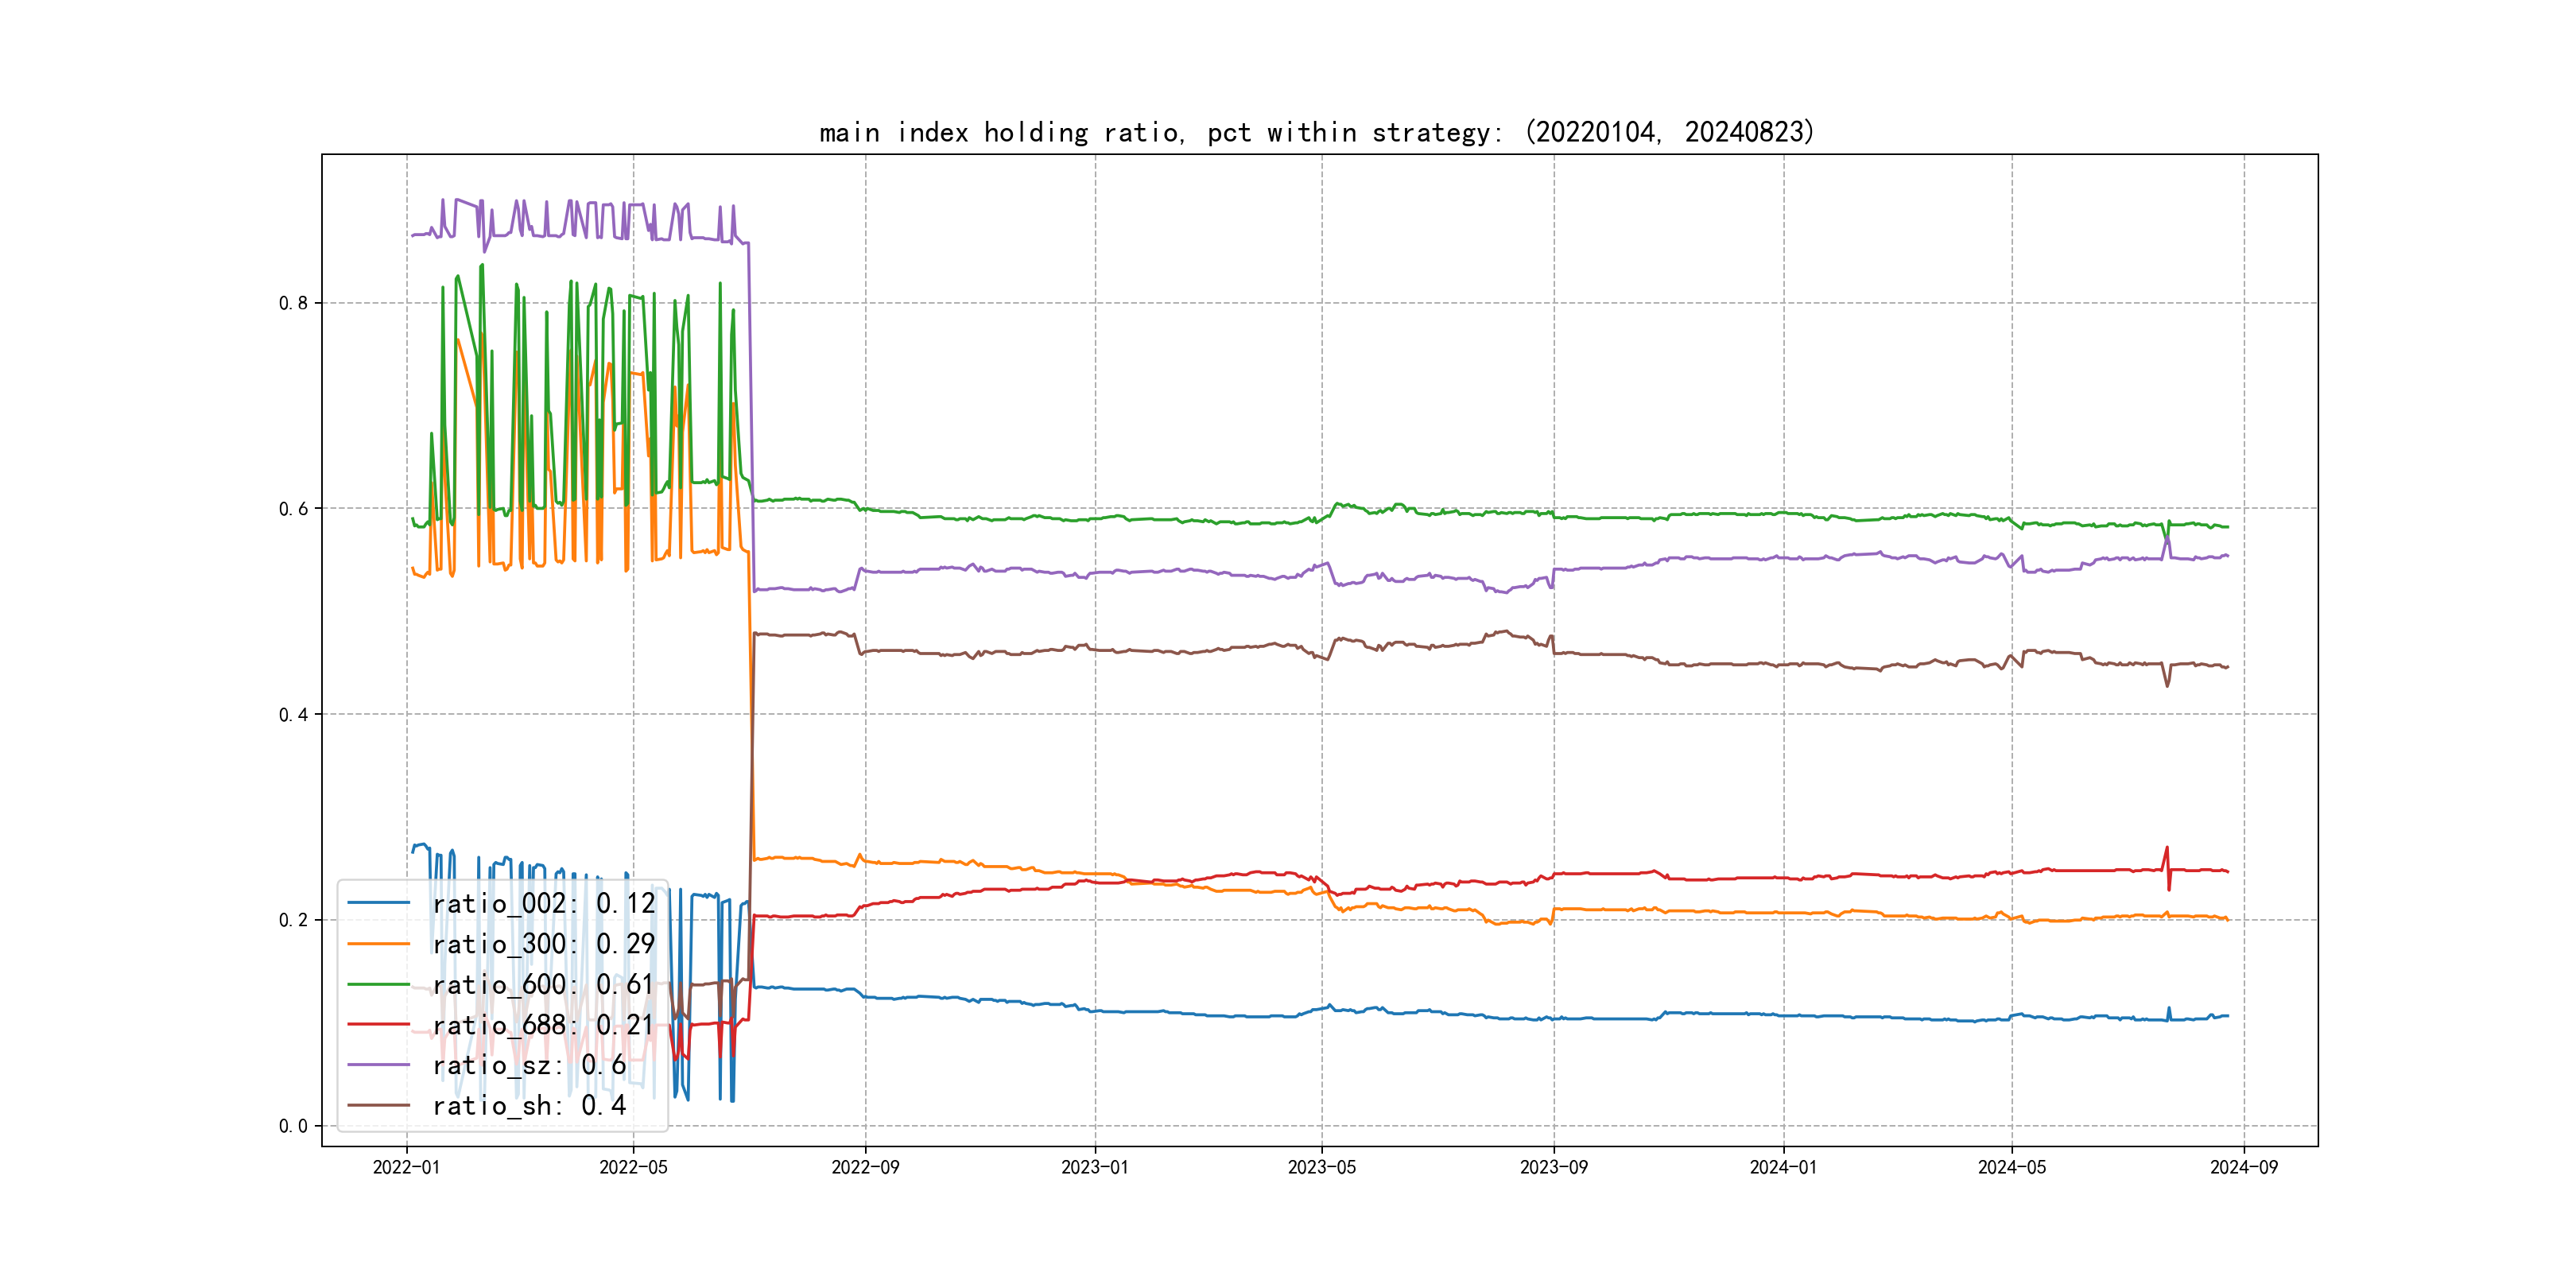Select the 'ratio_600: 0.61' legend label
This screenshot has width=2576, height=1288.
click(x=543, y=984)
